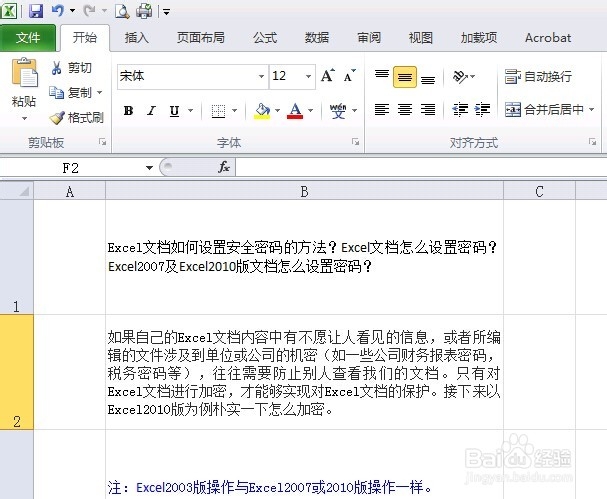Switch to Add-ins (加载项) tab
607x499 pixels.
[479, 38]
